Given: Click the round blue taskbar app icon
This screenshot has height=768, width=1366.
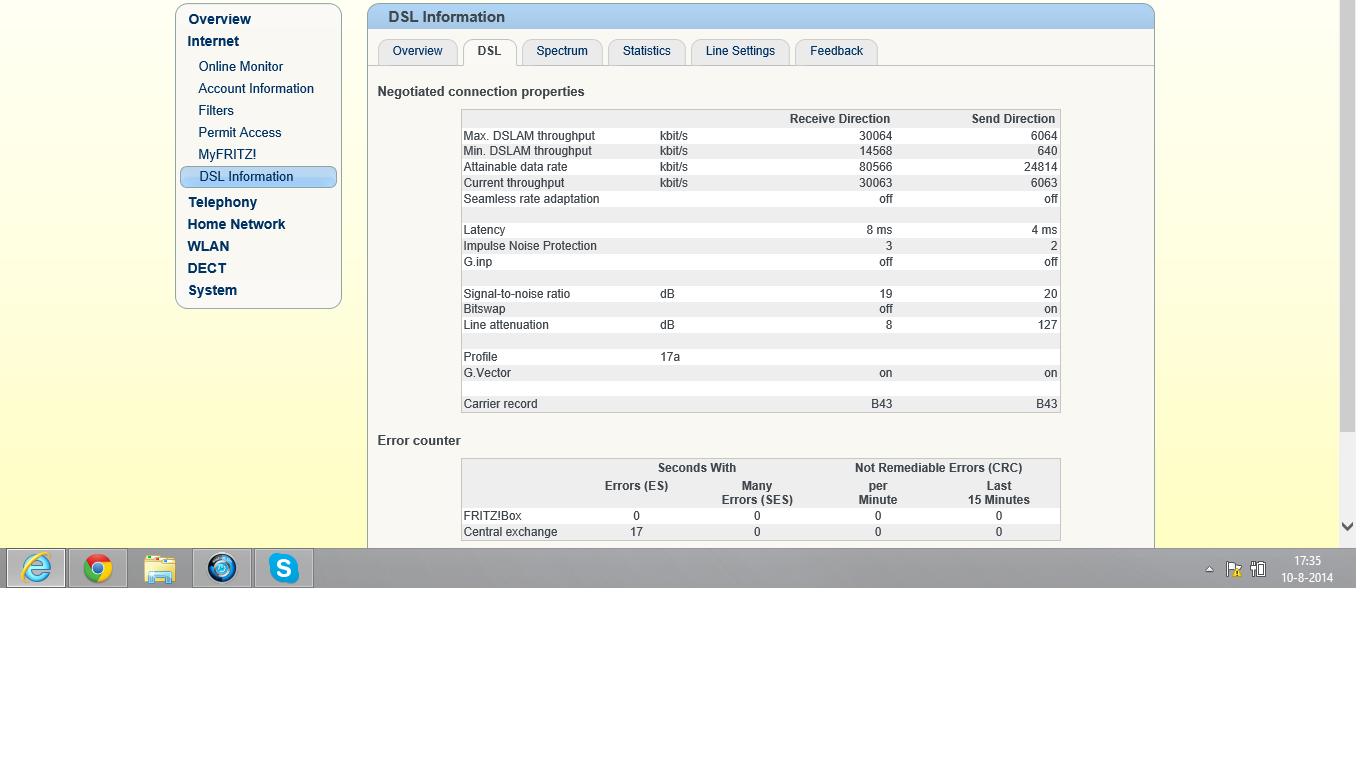Looking at the screenshot, I should tap(222, 568).
